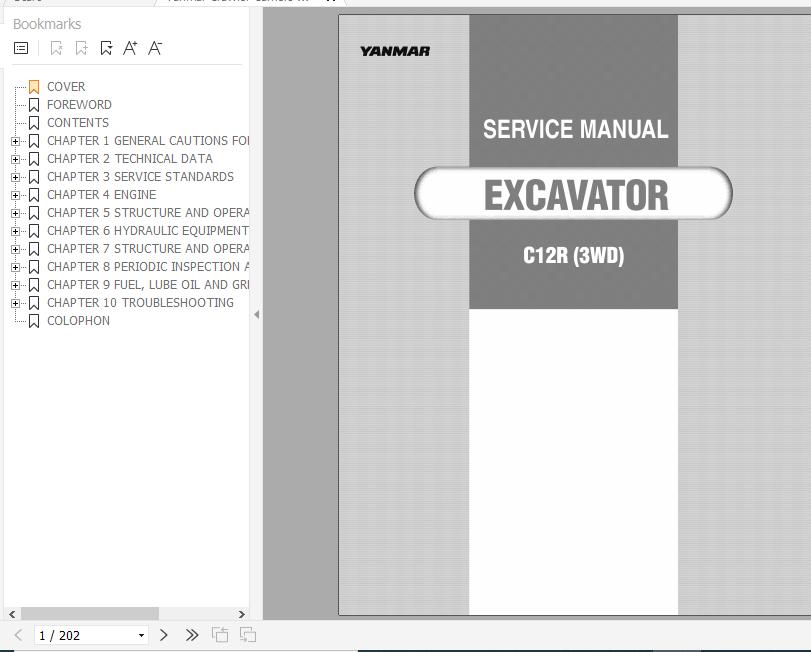Select CHAPTER 6 HYDRAULIC EQUIPMENT bookmark text

pos(148,231)
